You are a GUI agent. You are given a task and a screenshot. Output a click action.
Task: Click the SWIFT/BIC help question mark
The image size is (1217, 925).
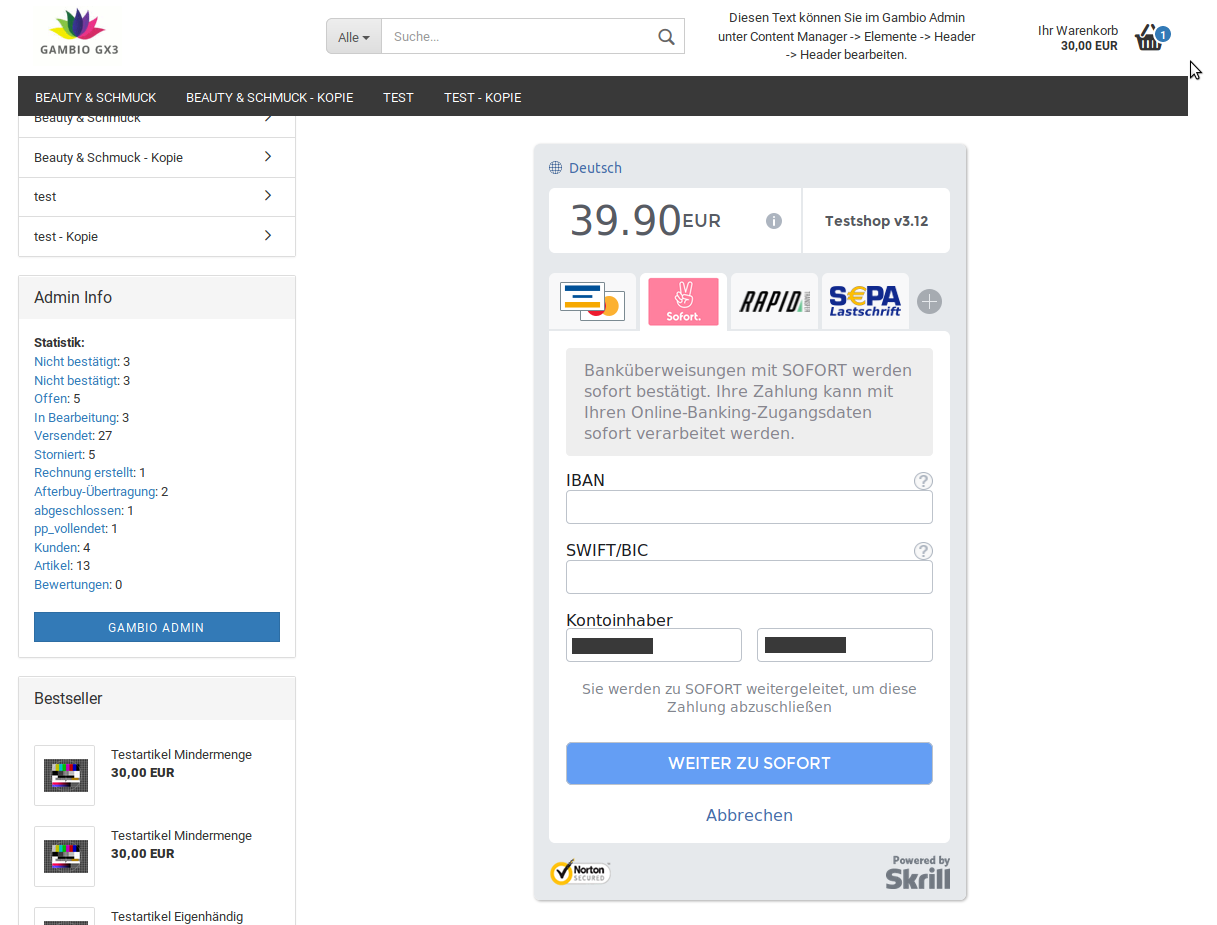tap(923, 551)
